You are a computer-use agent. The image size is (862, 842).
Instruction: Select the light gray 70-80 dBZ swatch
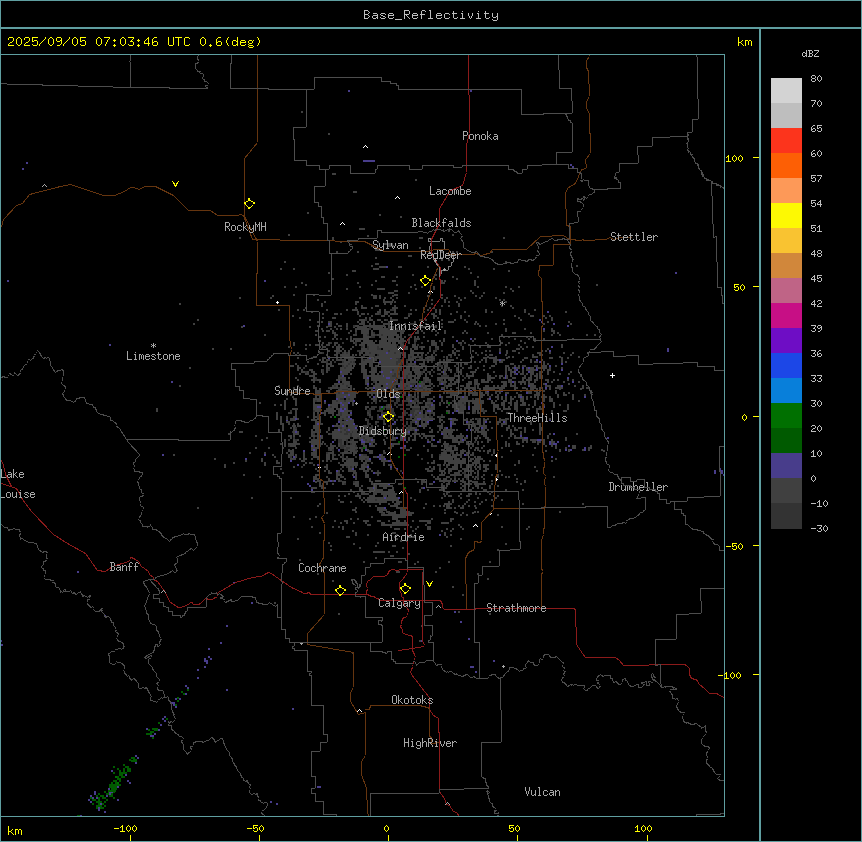tap(786, 91)
